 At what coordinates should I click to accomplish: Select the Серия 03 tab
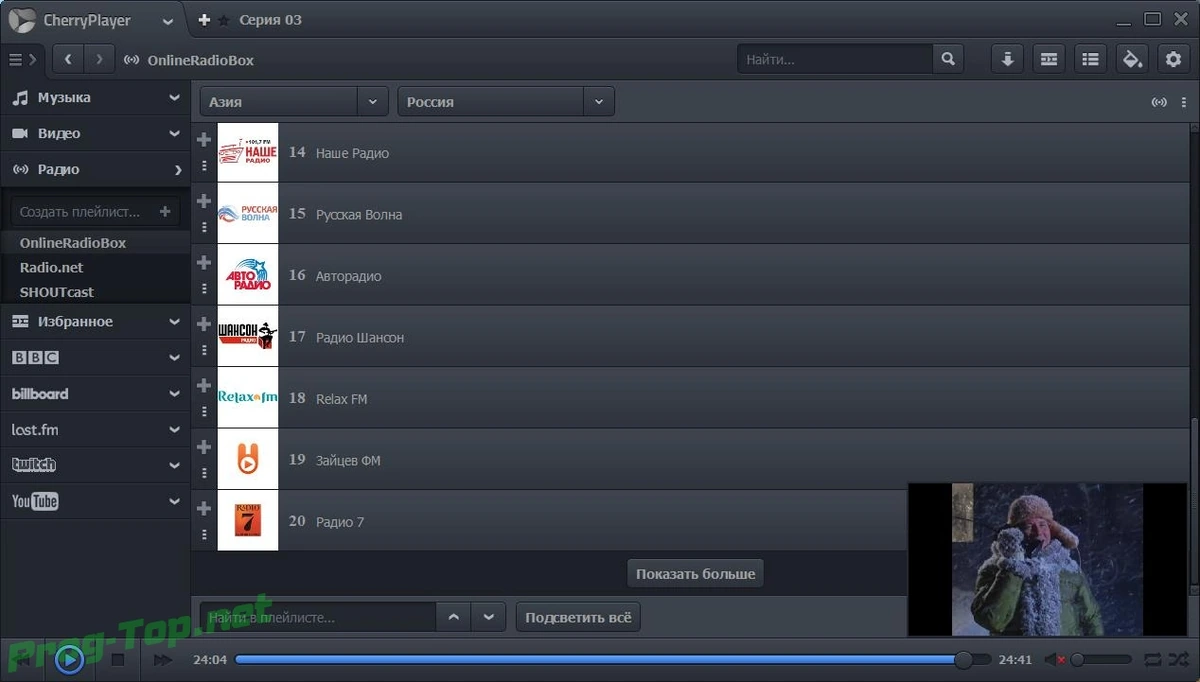point(271,20)
